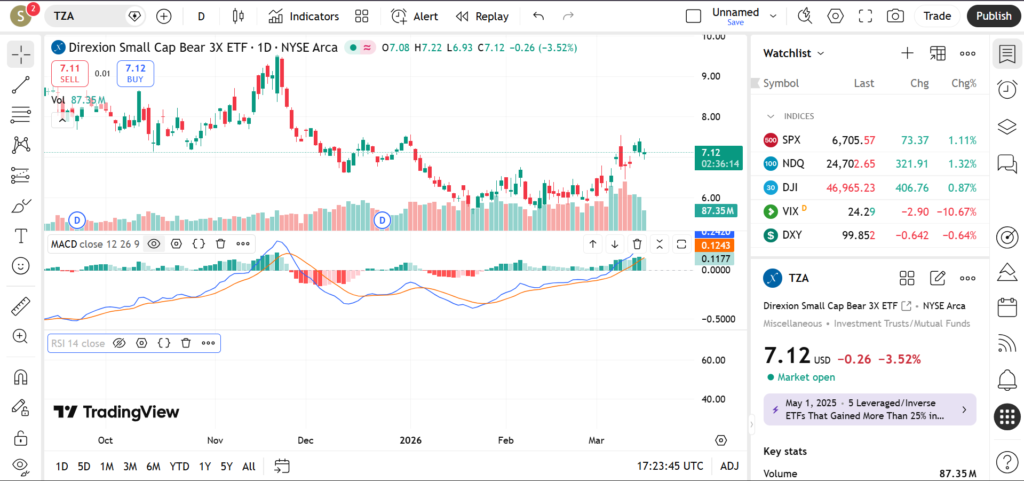Activate the Magnet snapping mode

pos(21,378)
